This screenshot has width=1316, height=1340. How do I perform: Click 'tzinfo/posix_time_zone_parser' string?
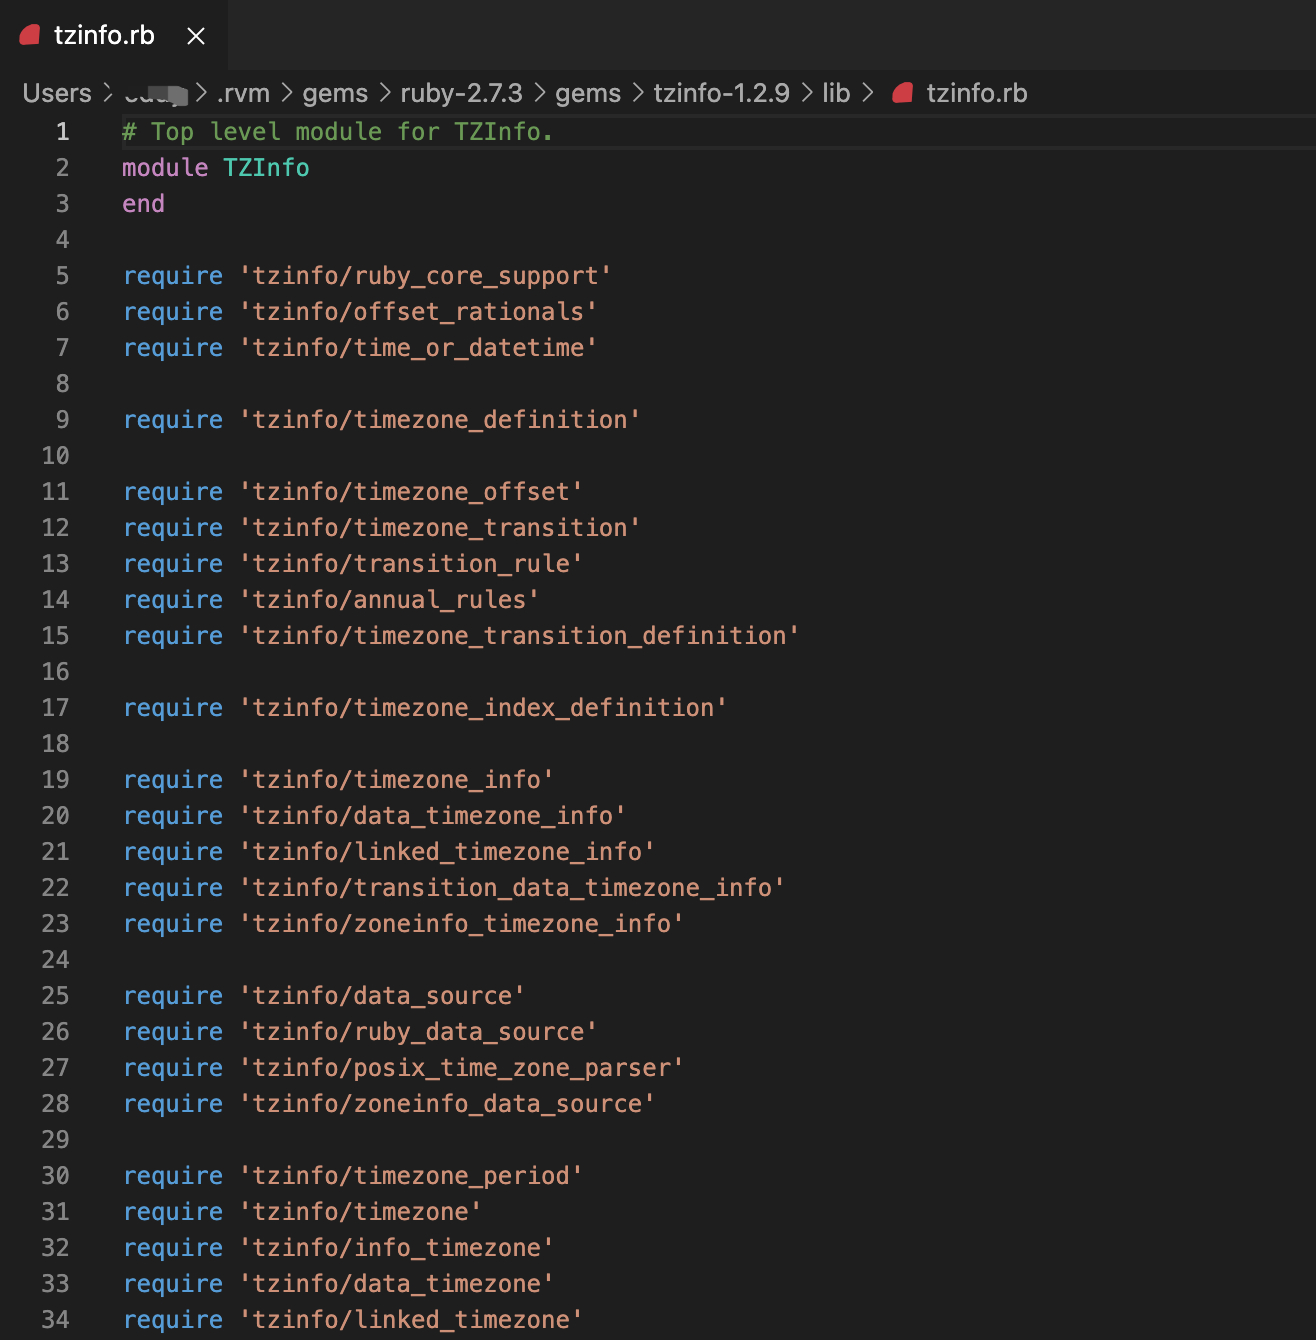pos(461,1067)
